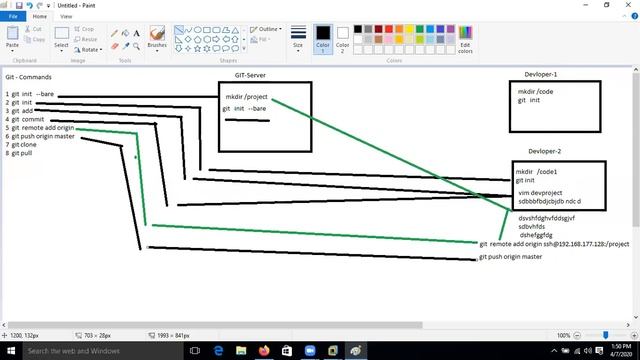The width and height of the screenshot is (640, 360).
Task: Open Paint Help question mark icon
Action: click(x=635, y=16)
